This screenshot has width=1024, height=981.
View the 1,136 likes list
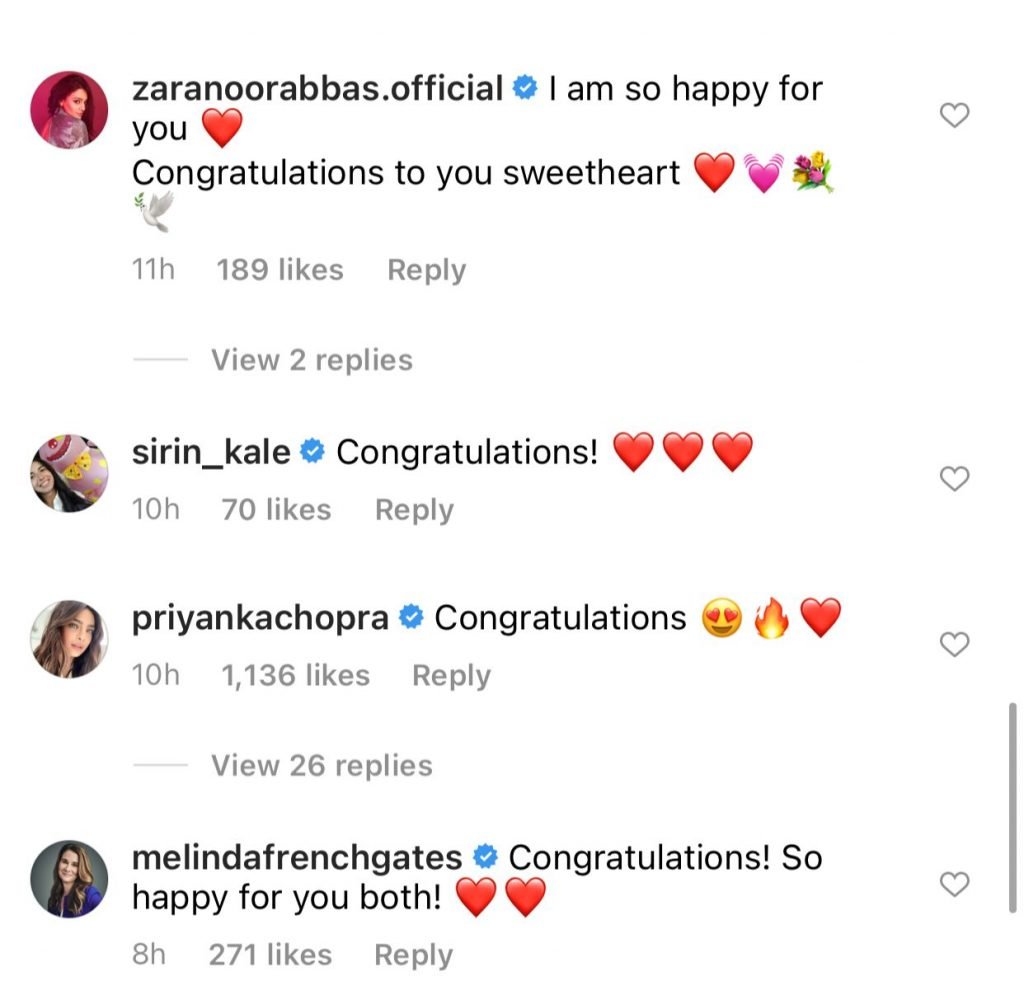[295, 676]
